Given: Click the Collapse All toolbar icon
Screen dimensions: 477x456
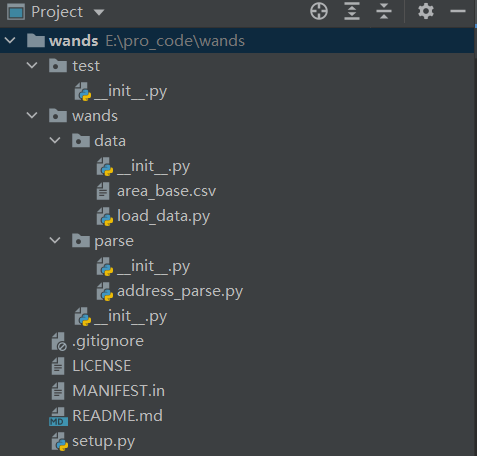Looking at the screenshot, I should (x=384, y=11).
